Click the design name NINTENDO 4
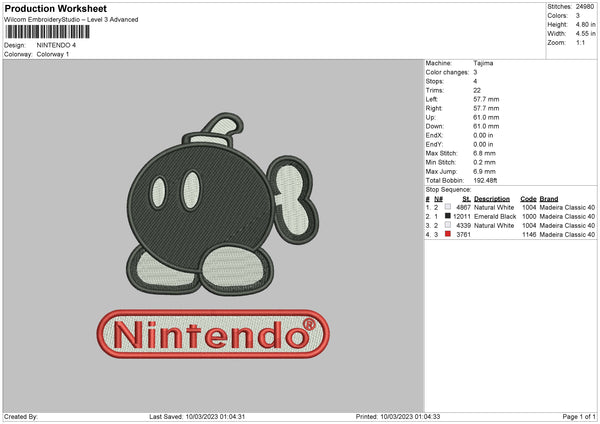Image resolution: width=600 pixels, height=424 pixels. click(x=56, y=45)
